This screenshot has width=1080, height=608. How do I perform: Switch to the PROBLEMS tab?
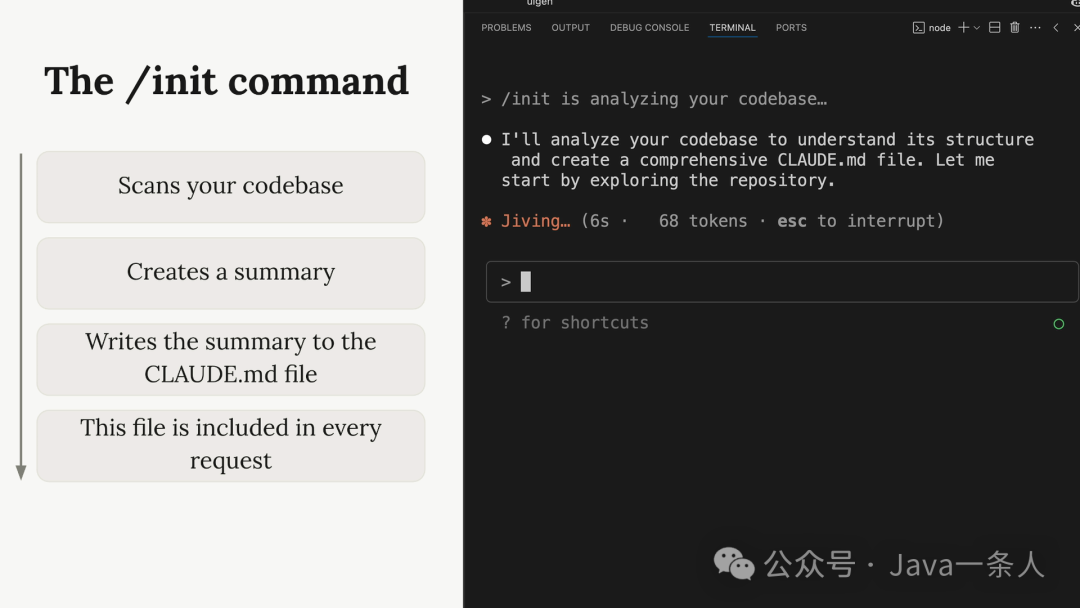coord(506,28)
